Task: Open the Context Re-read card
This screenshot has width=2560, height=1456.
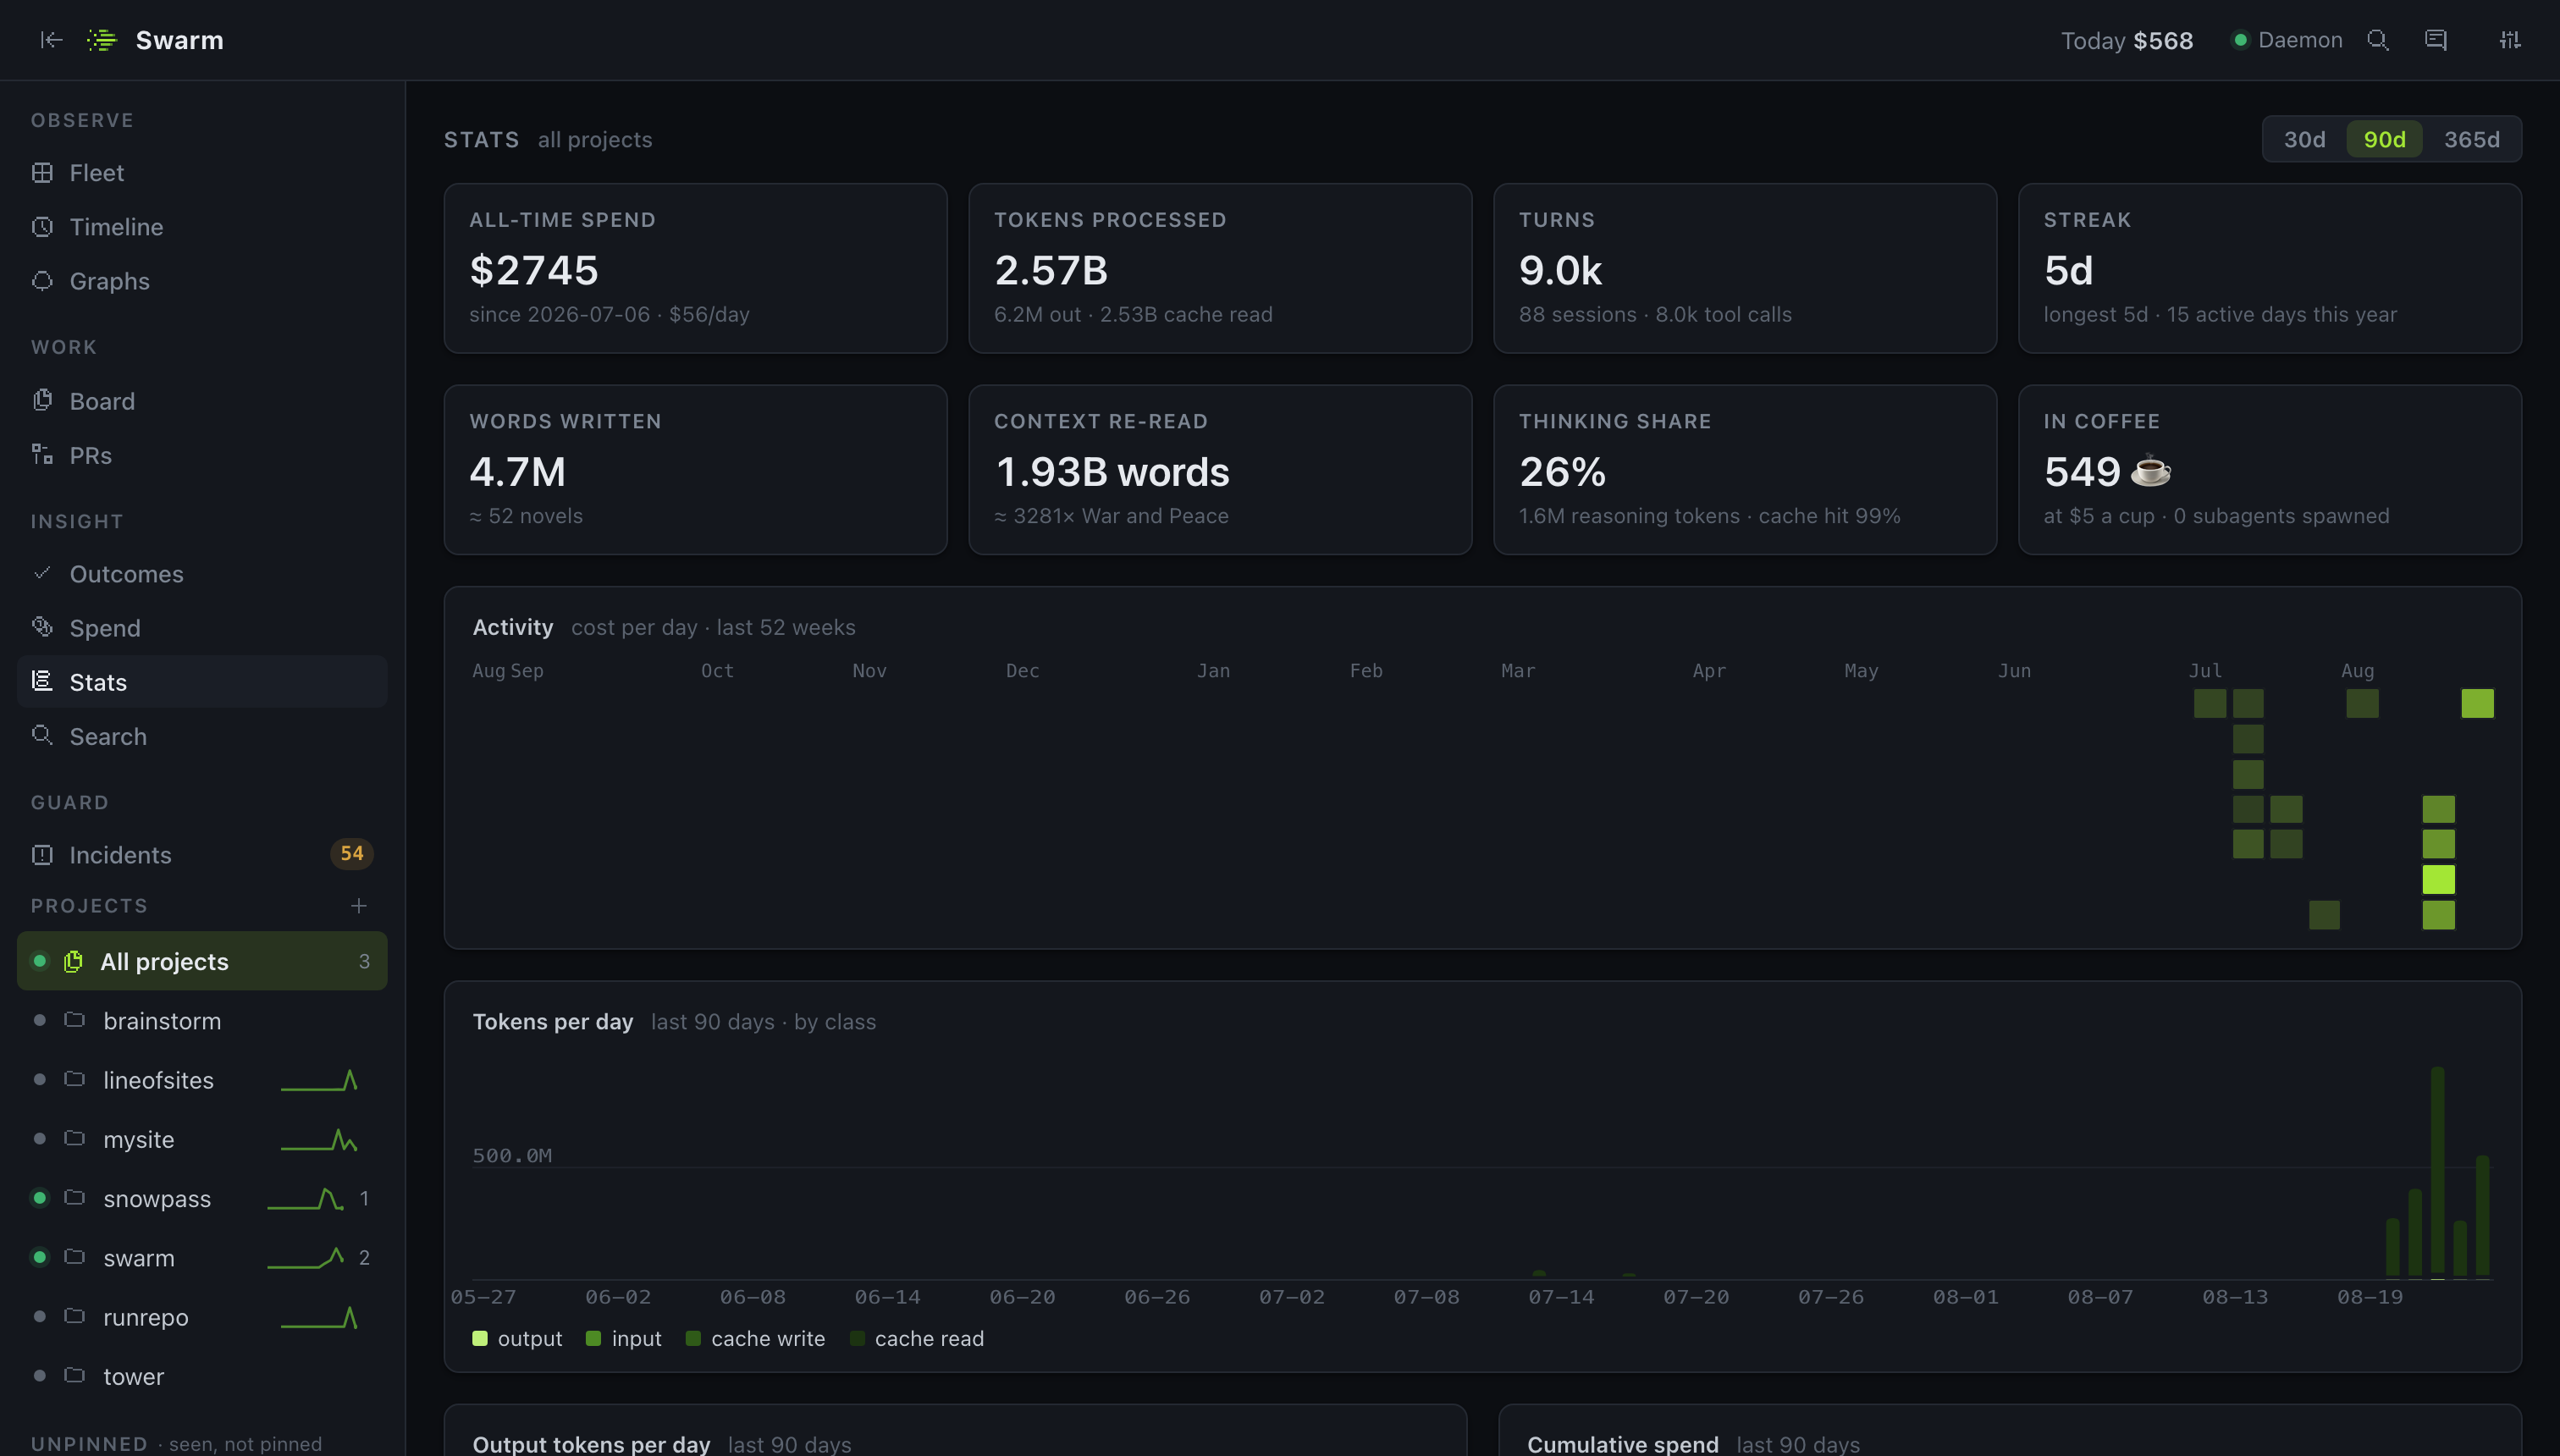Action: point(1220,470)
